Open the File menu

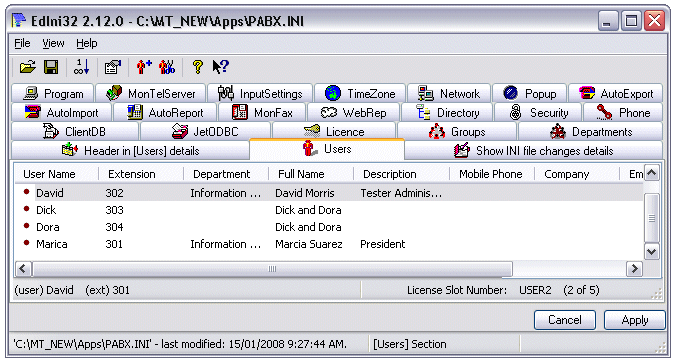click(22, 44)
